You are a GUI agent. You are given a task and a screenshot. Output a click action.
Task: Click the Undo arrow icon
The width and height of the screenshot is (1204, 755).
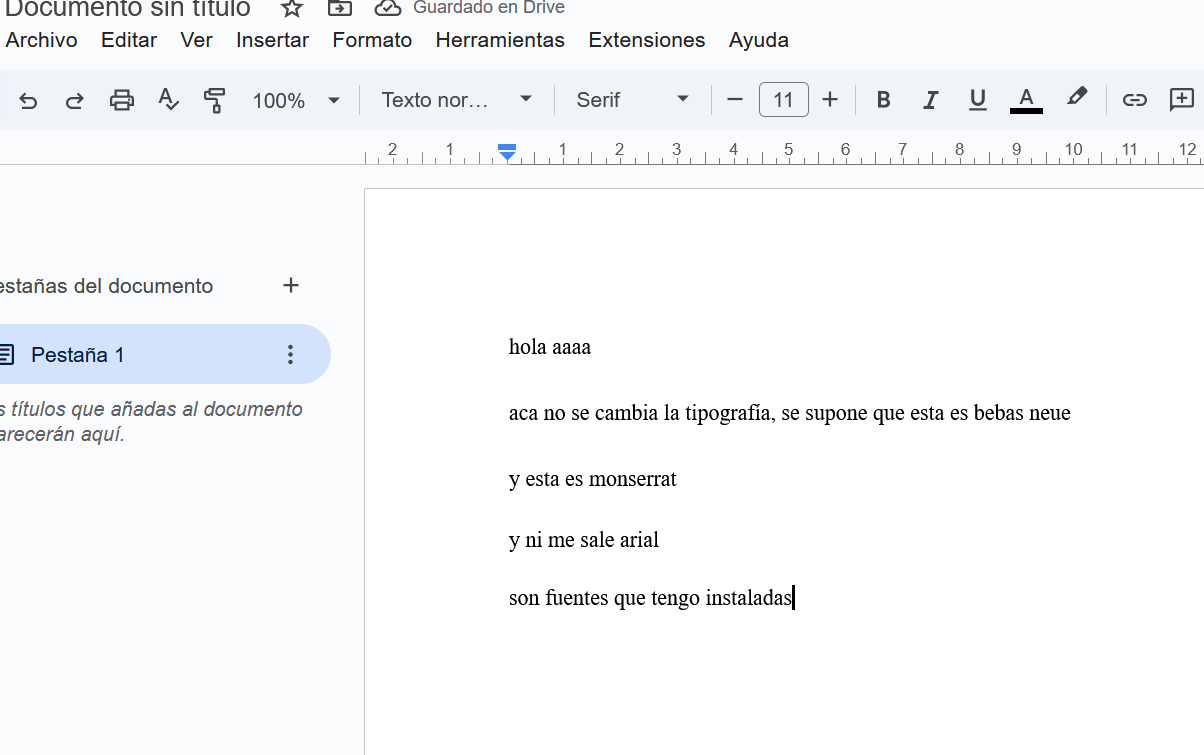tap(28, 100)
